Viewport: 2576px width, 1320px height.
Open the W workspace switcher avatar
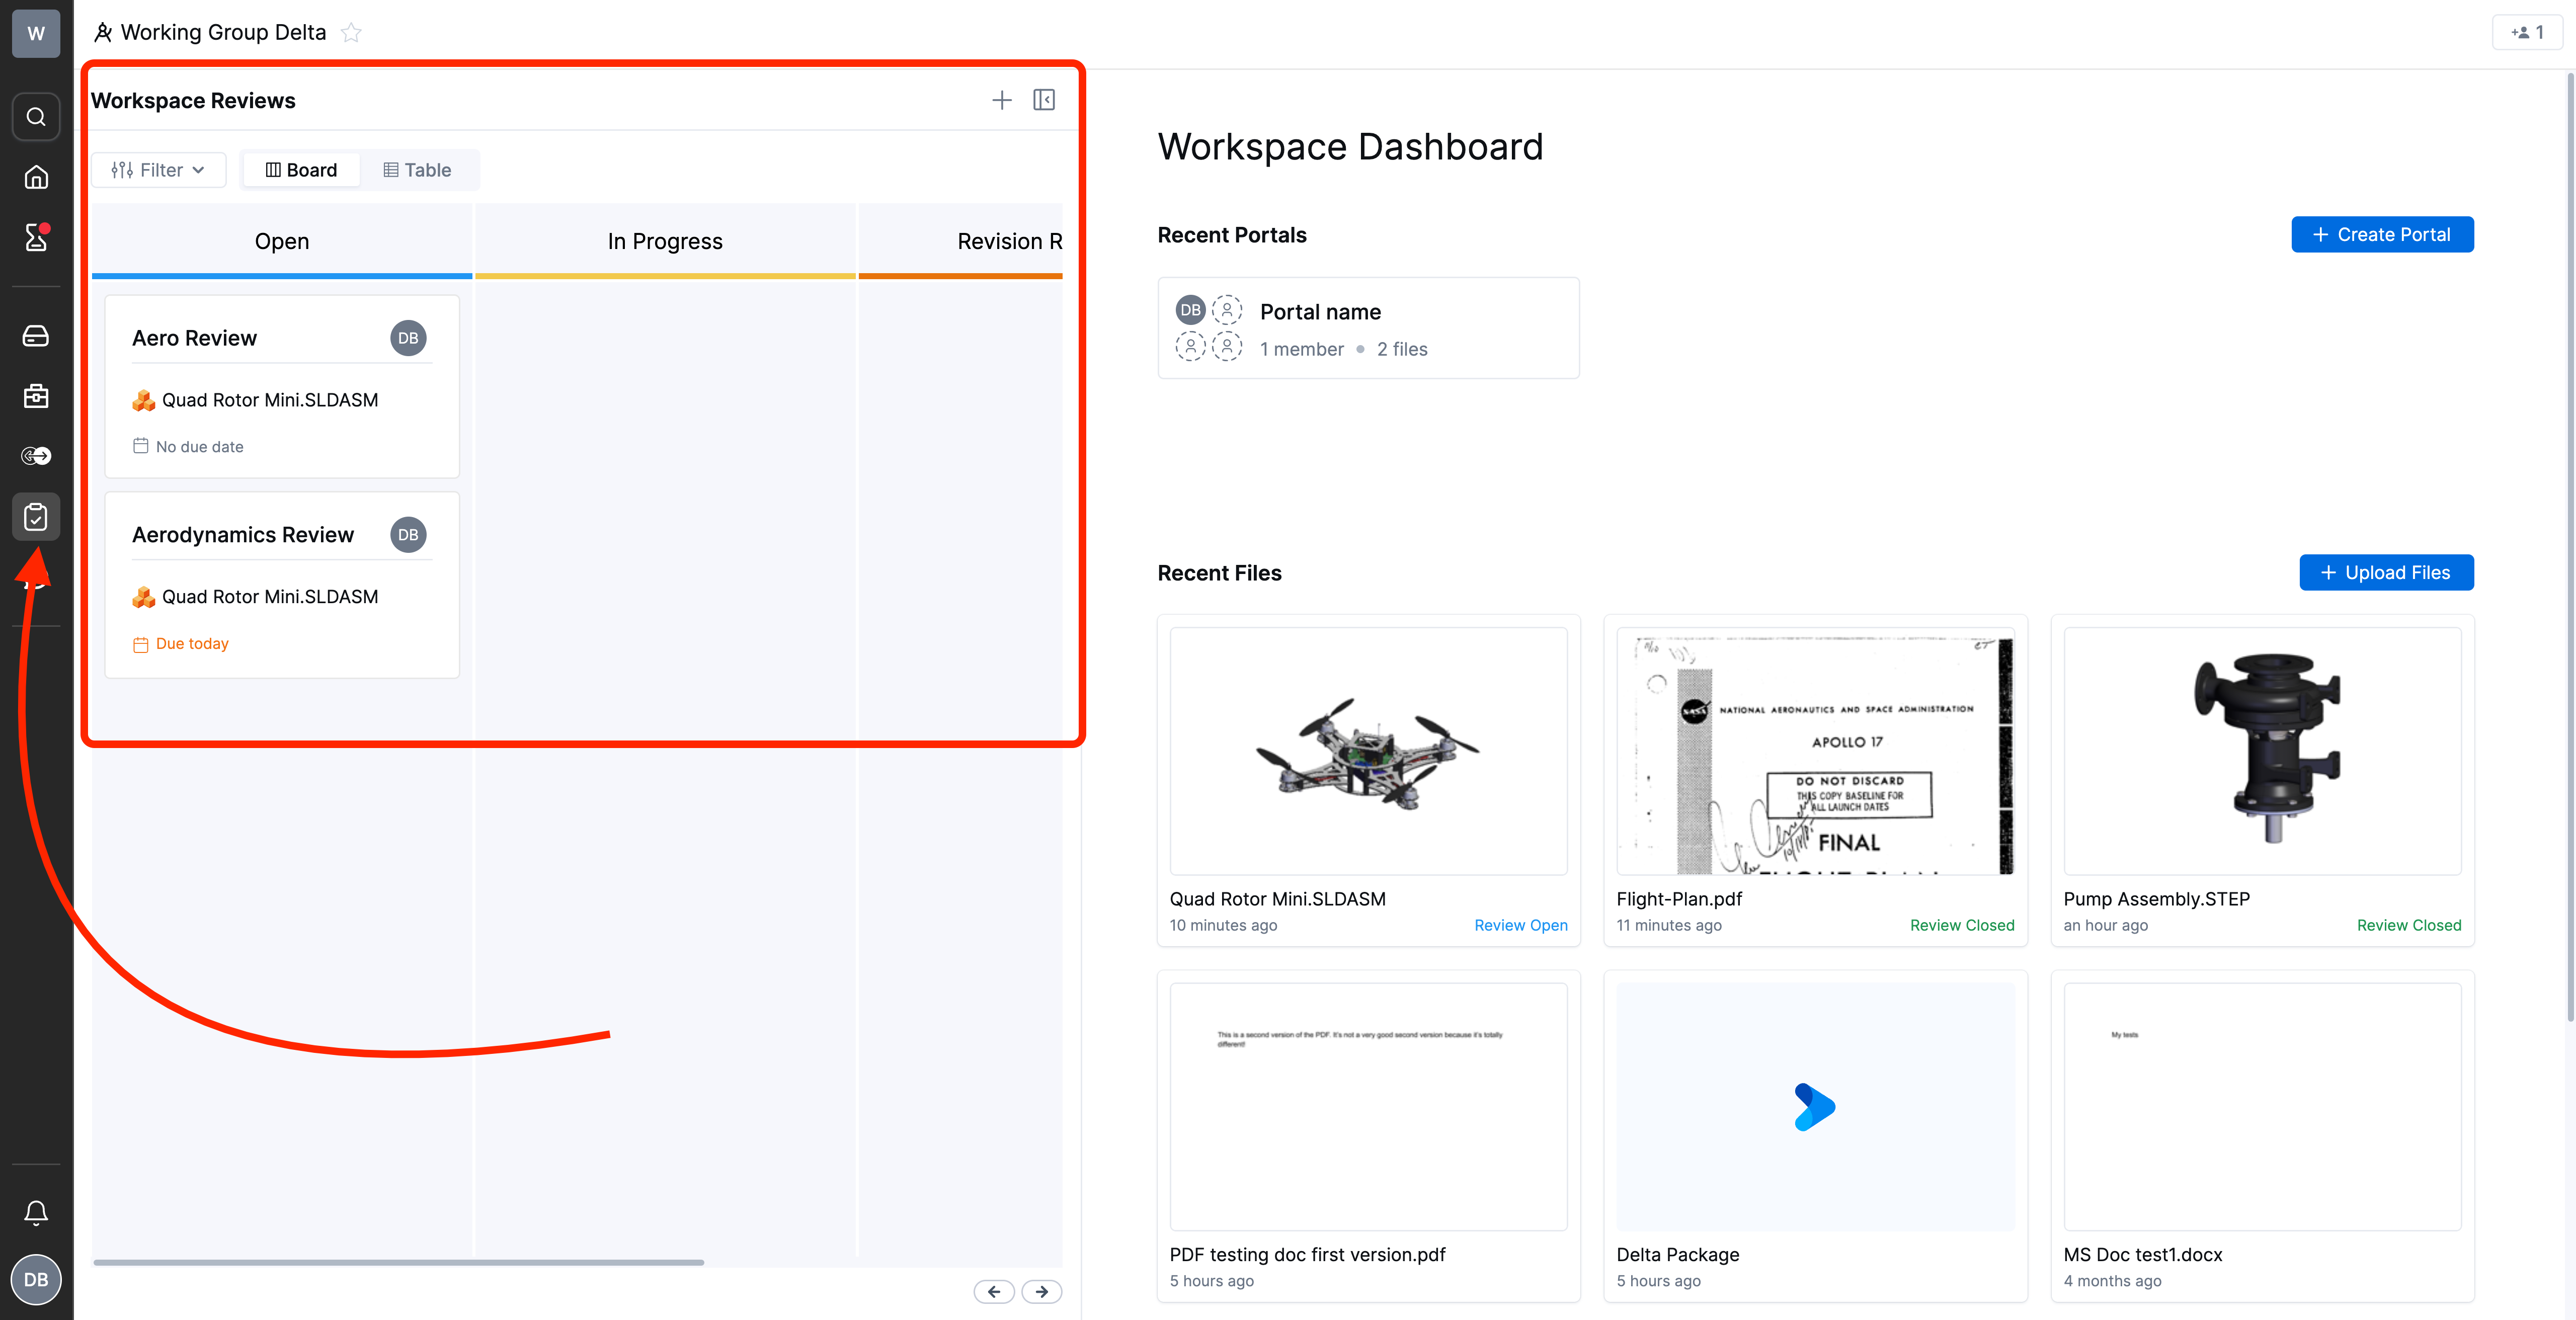tap(36, 33)
